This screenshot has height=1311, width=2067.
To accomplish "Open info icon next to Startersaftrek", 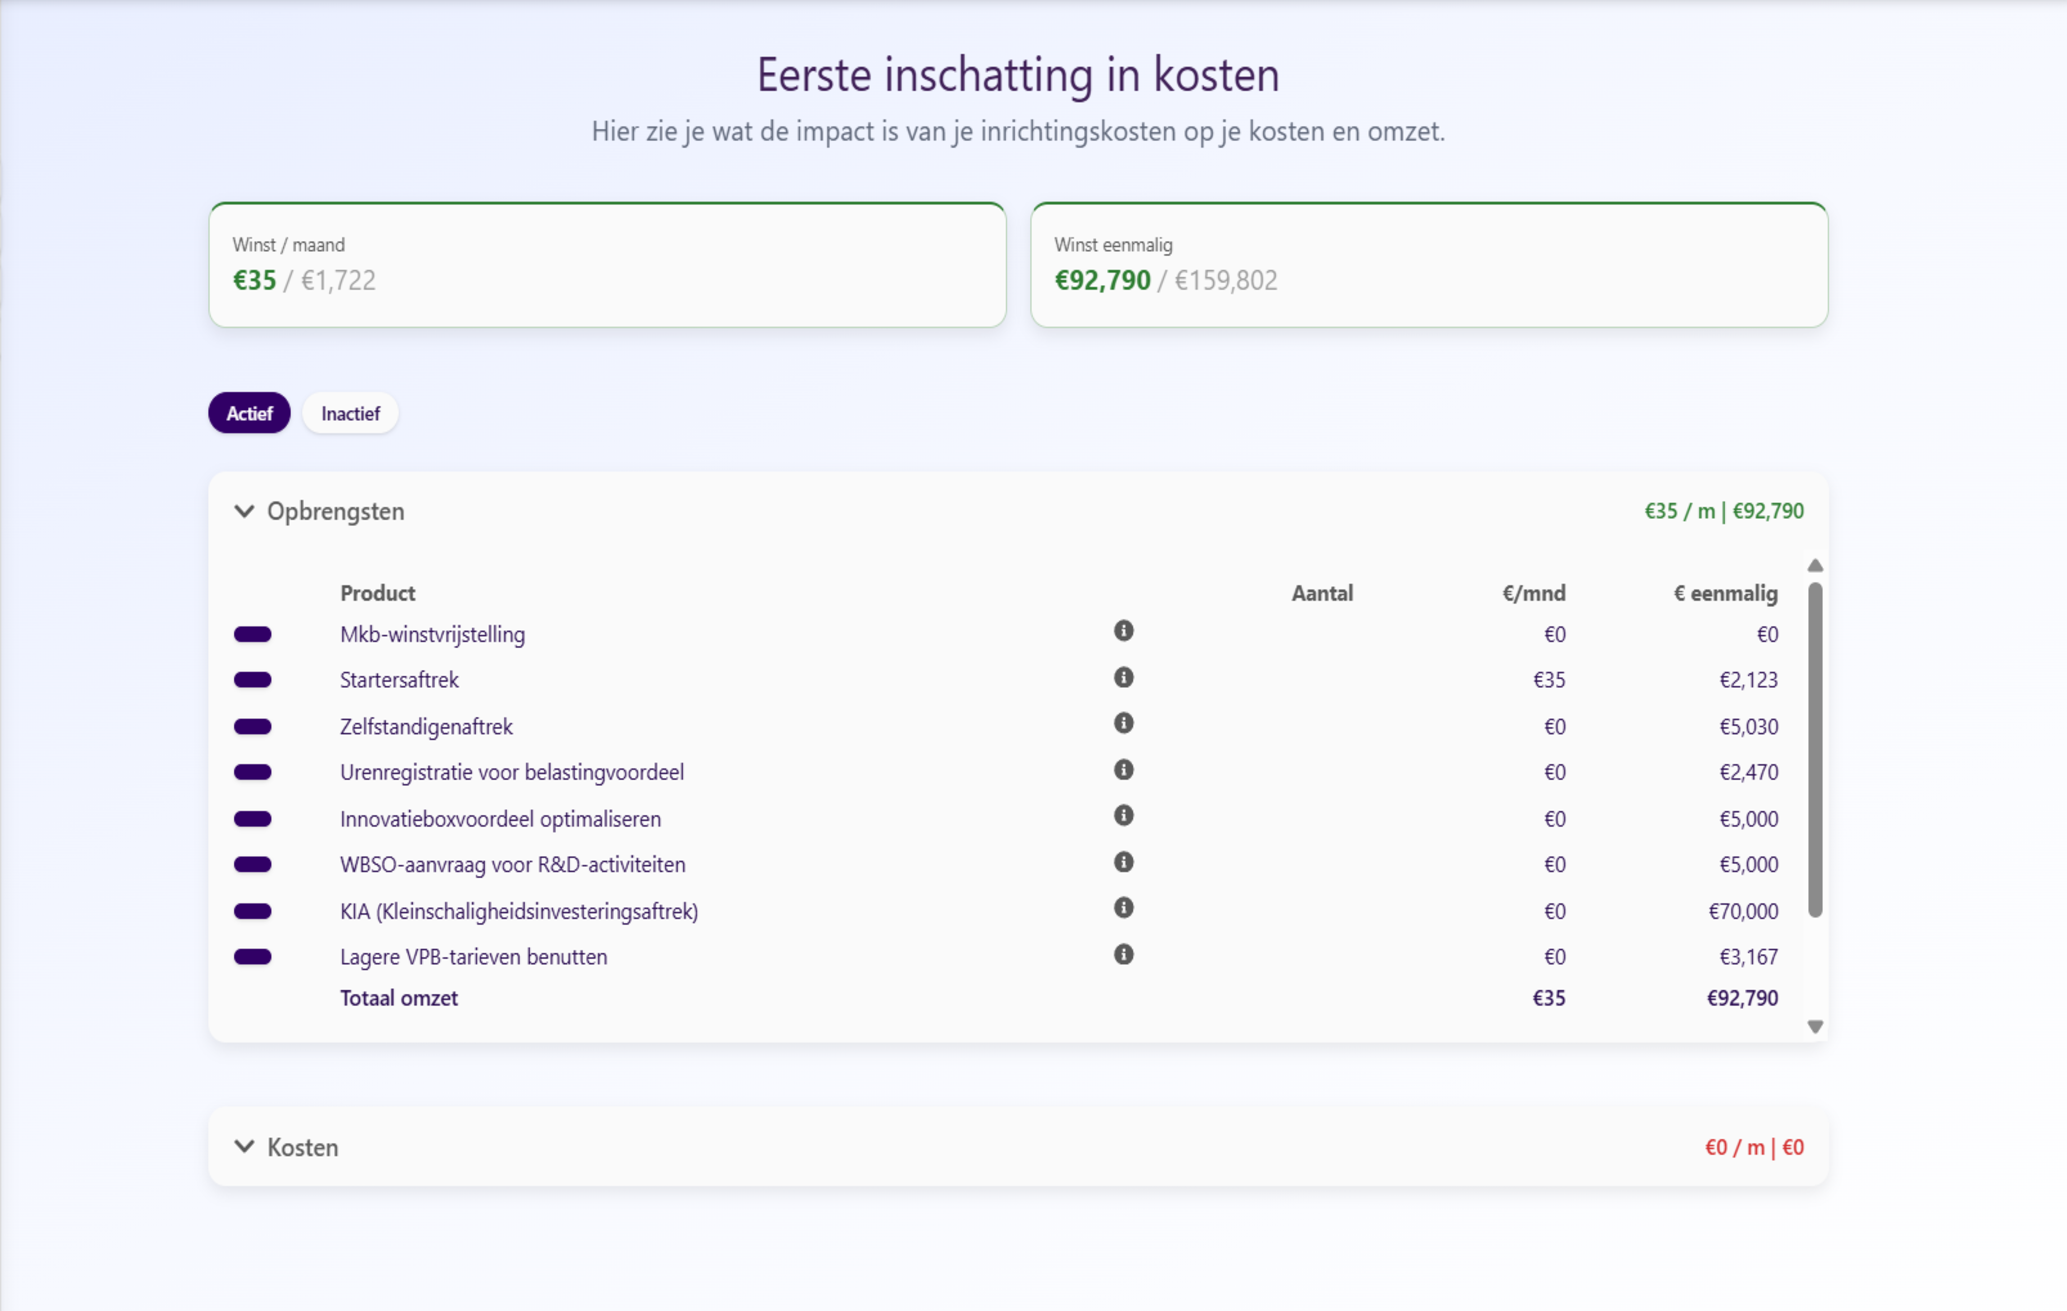I will [x=1123, y=678].
